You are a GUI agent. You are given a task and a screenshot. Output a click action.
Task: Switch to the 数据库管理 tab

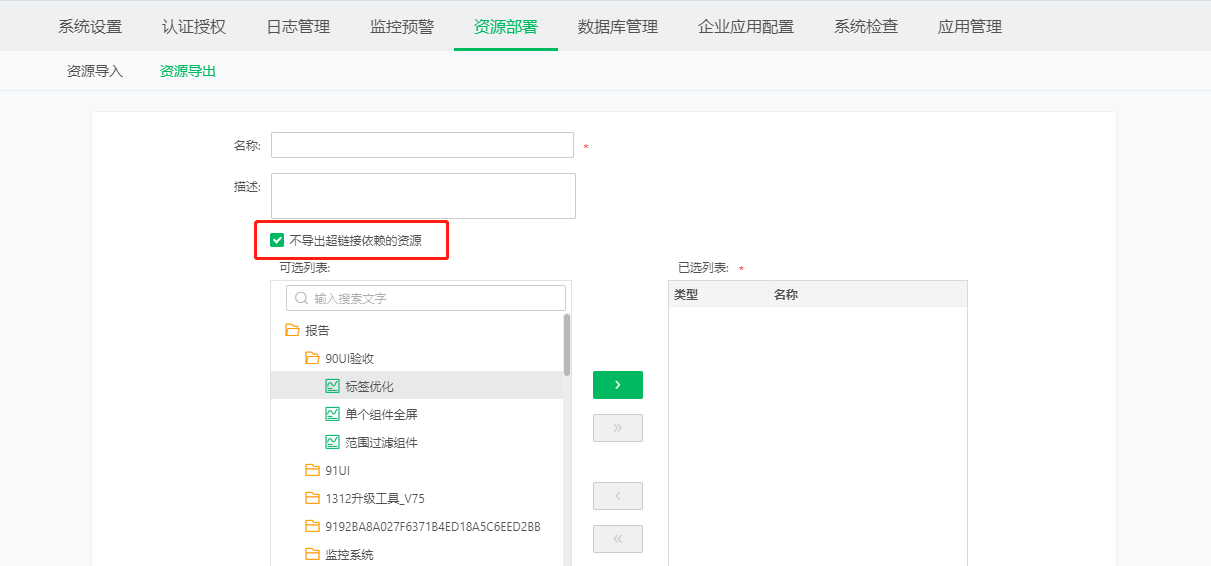coord(617,27)
